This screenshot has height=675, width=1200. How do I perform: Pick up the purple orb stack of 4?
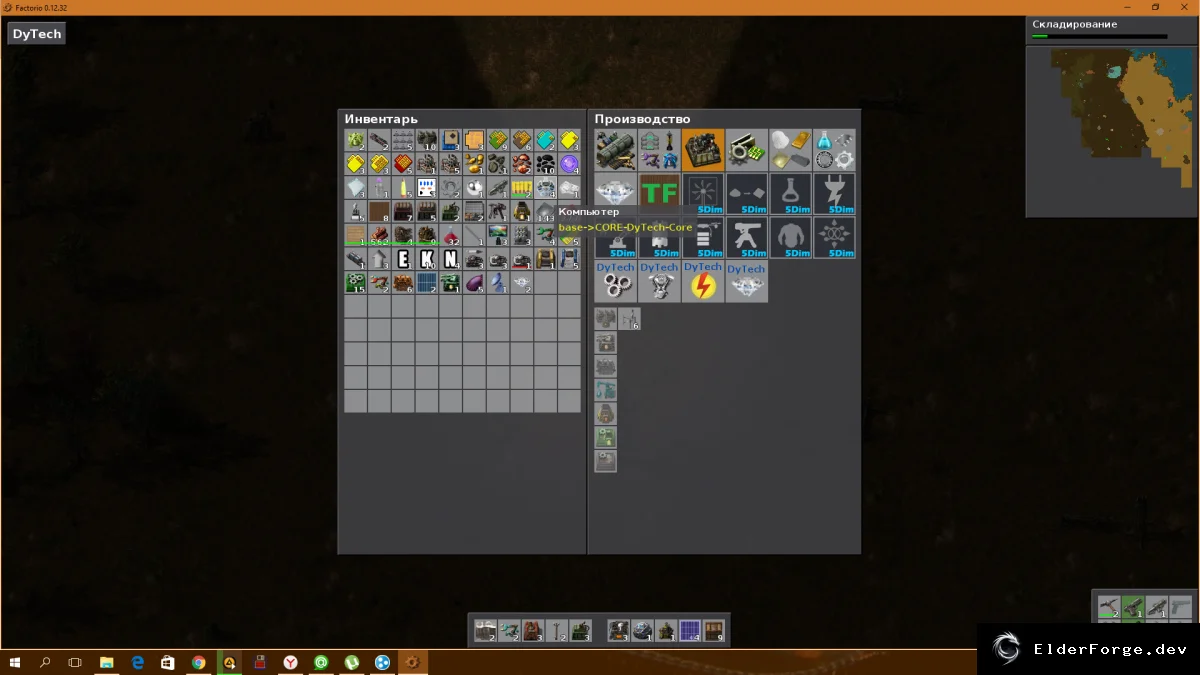coord(569,164)
